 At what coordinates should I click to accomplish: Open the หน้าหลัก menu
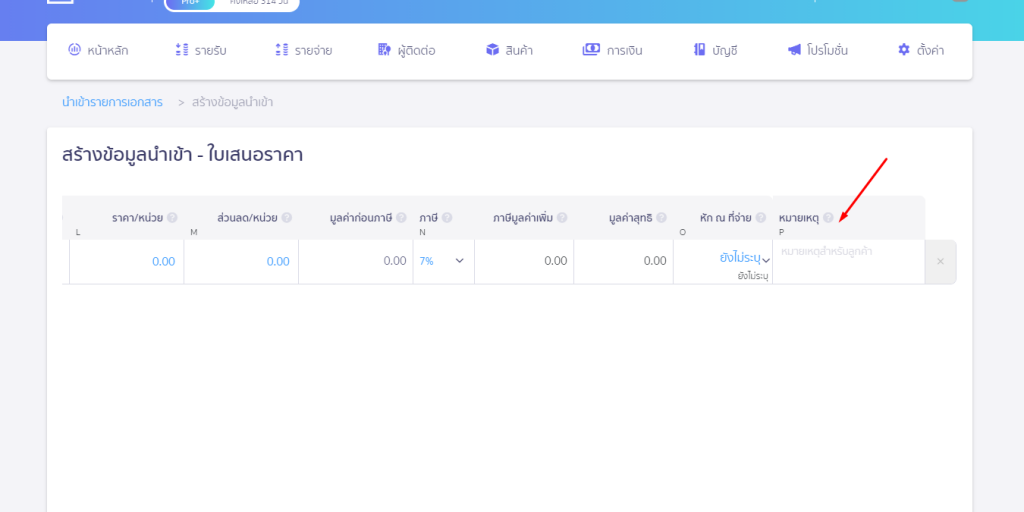98,50
